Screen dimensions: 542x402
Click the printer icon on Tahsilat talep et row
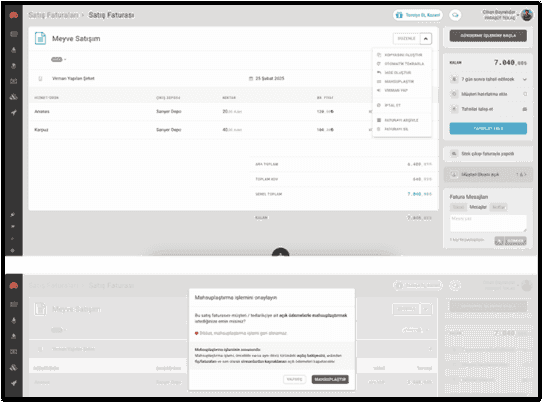(x=525, y=109)
